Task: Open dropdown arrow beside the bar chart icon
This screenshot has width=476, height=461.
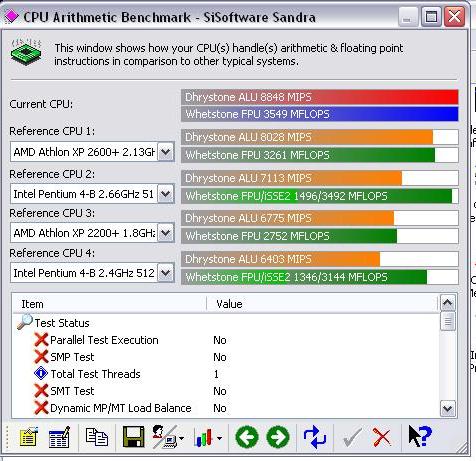Action: 219,438
